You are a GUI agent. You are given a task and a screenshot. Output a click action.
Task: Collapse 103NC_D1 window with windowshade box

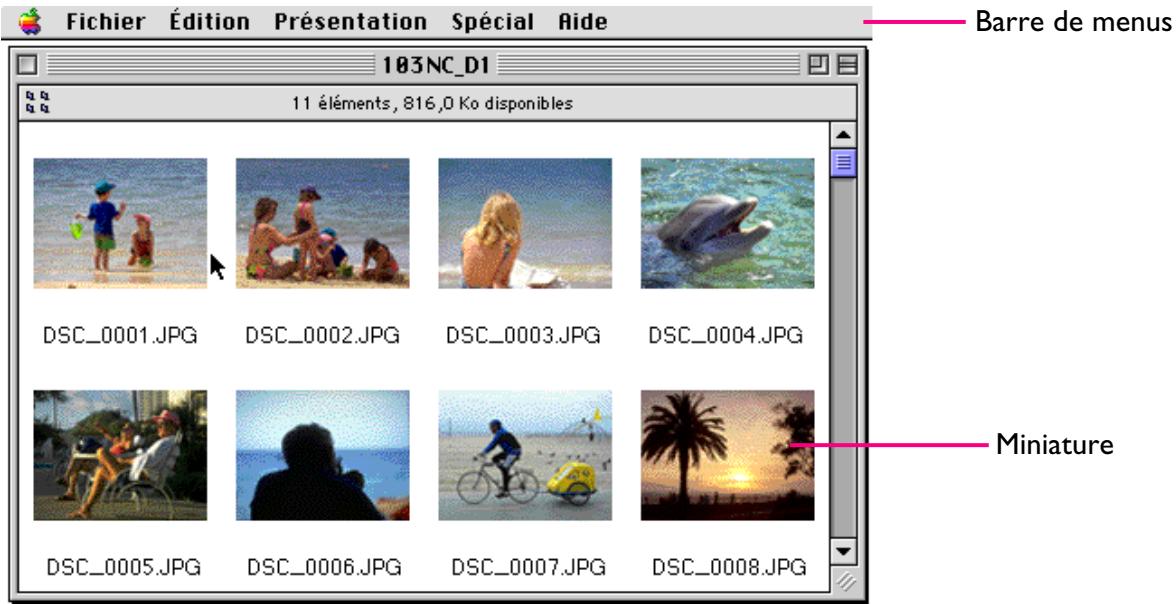(847, 65)
